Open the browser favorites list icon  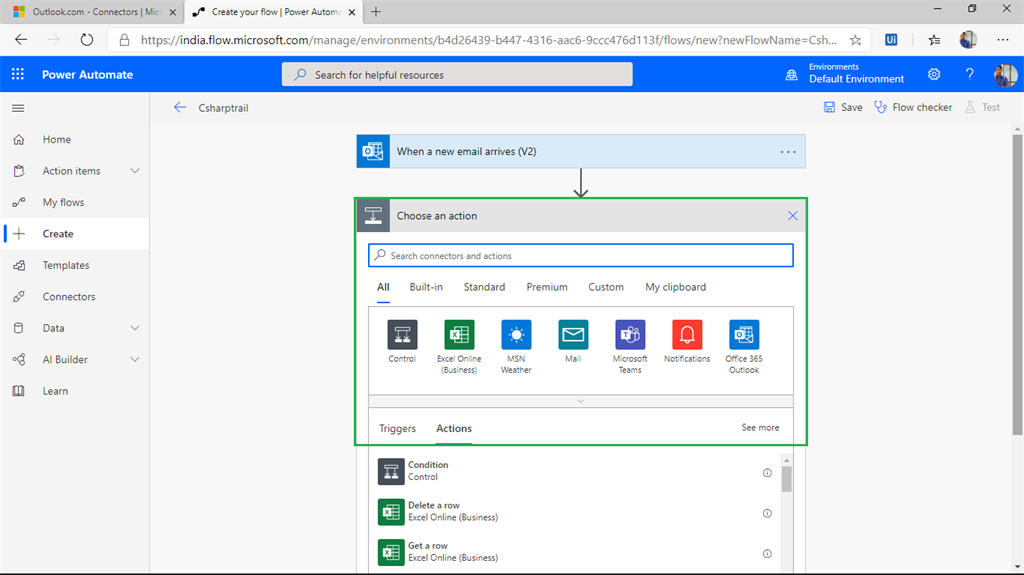[935, 40]
